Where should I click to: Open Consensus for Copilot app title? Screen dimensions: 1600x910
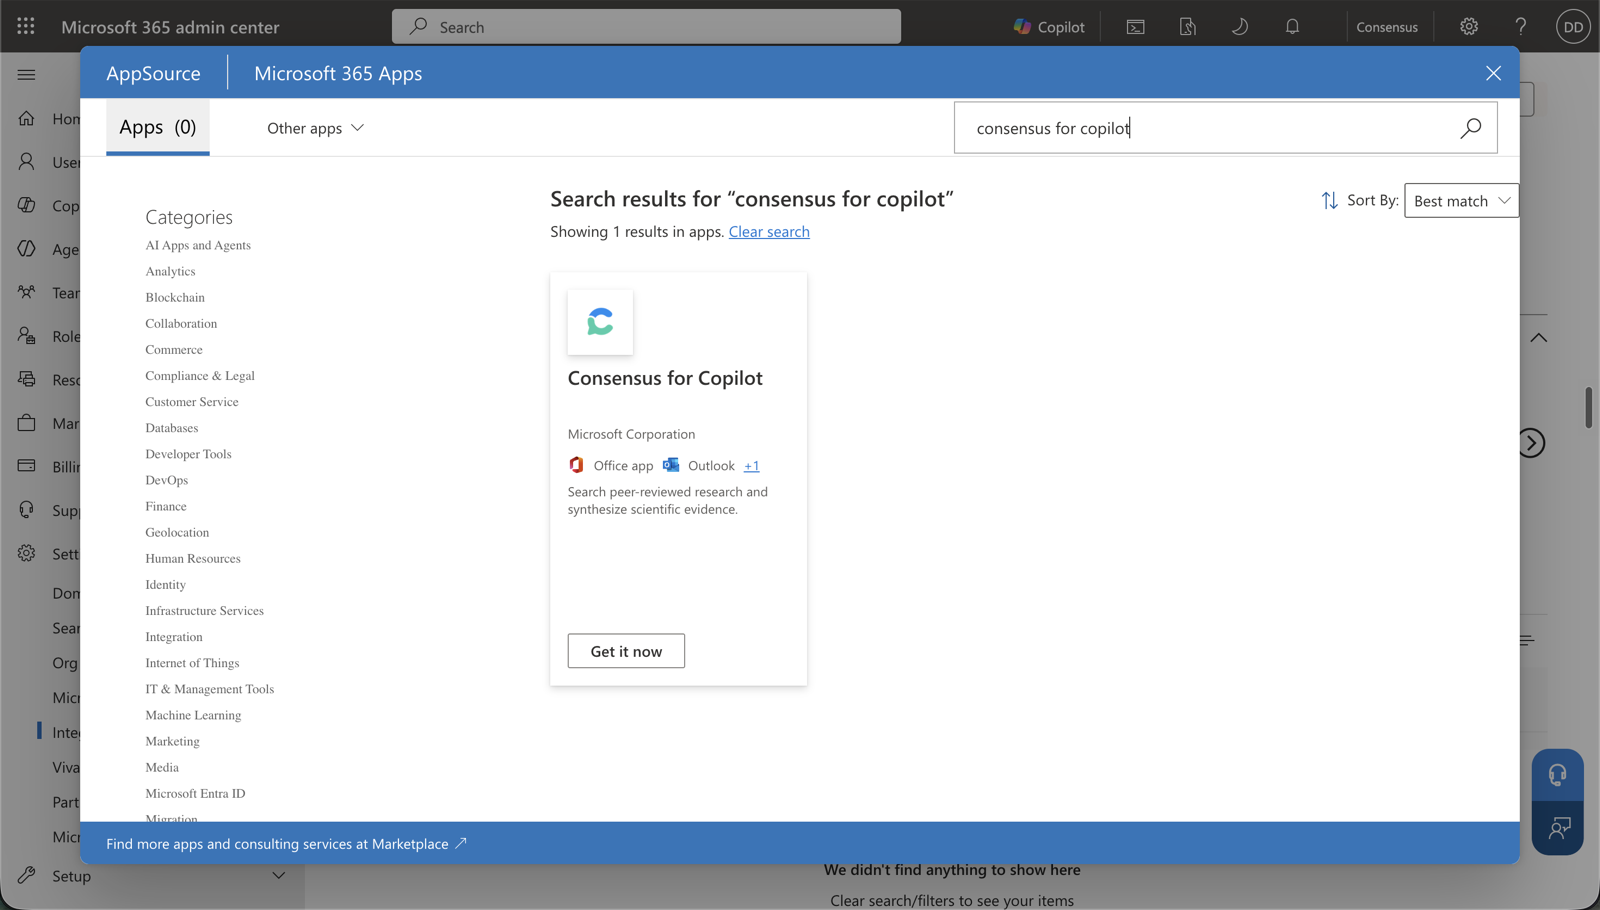click(665, 378)
